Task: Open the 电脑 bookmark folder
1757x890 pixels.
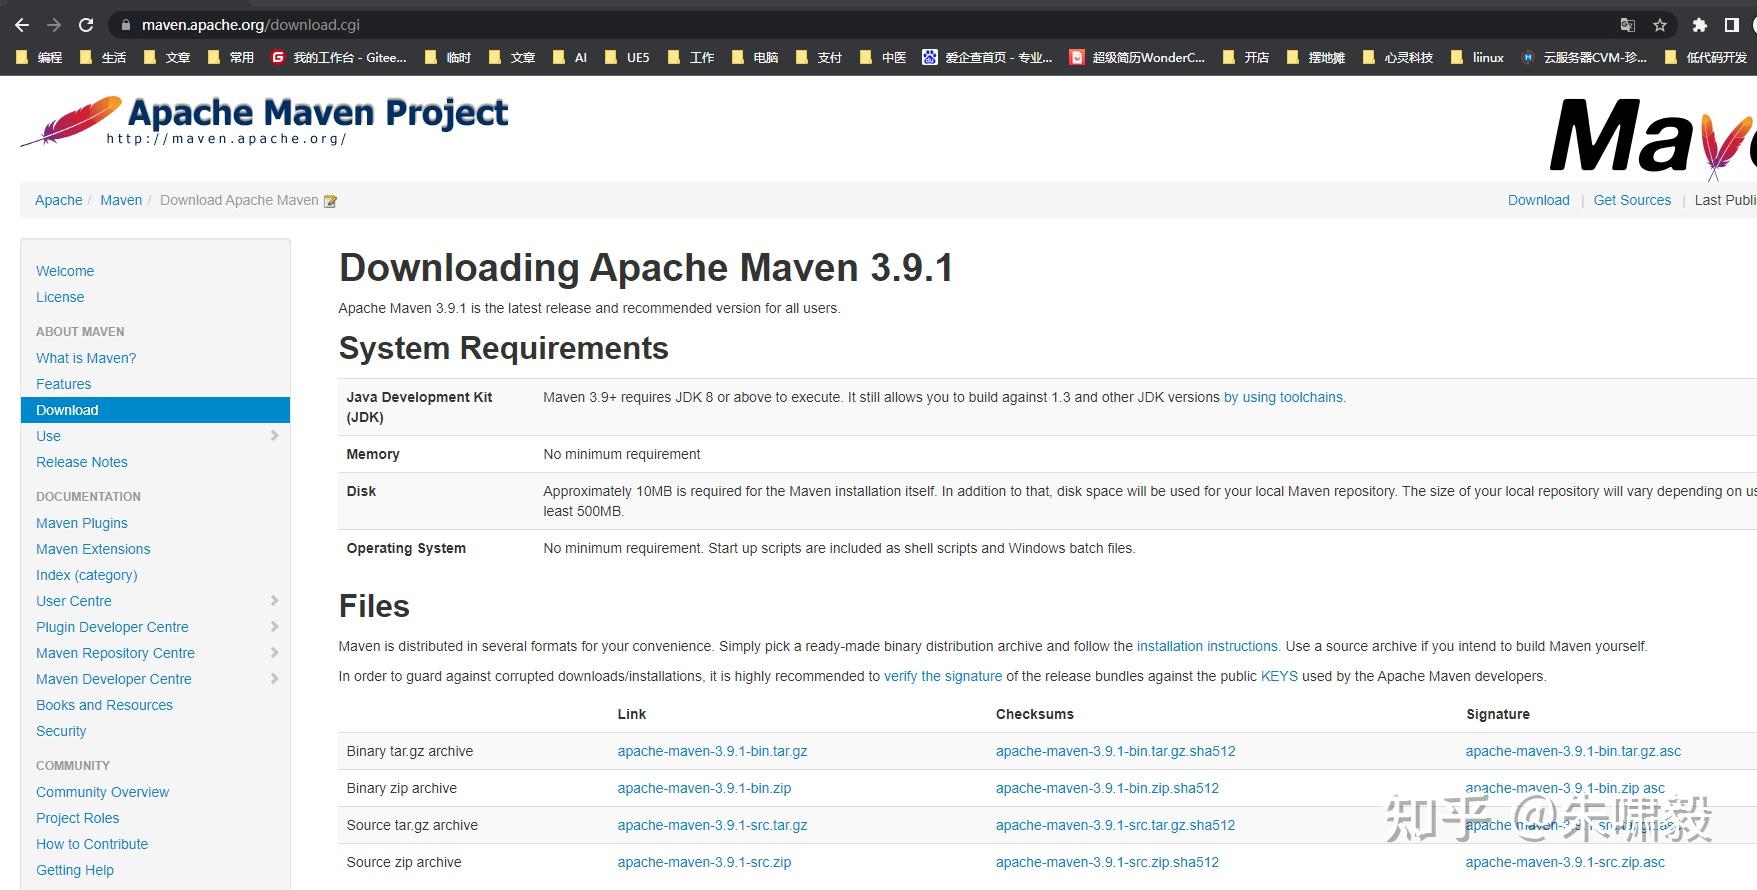Action: pos(755,58)
